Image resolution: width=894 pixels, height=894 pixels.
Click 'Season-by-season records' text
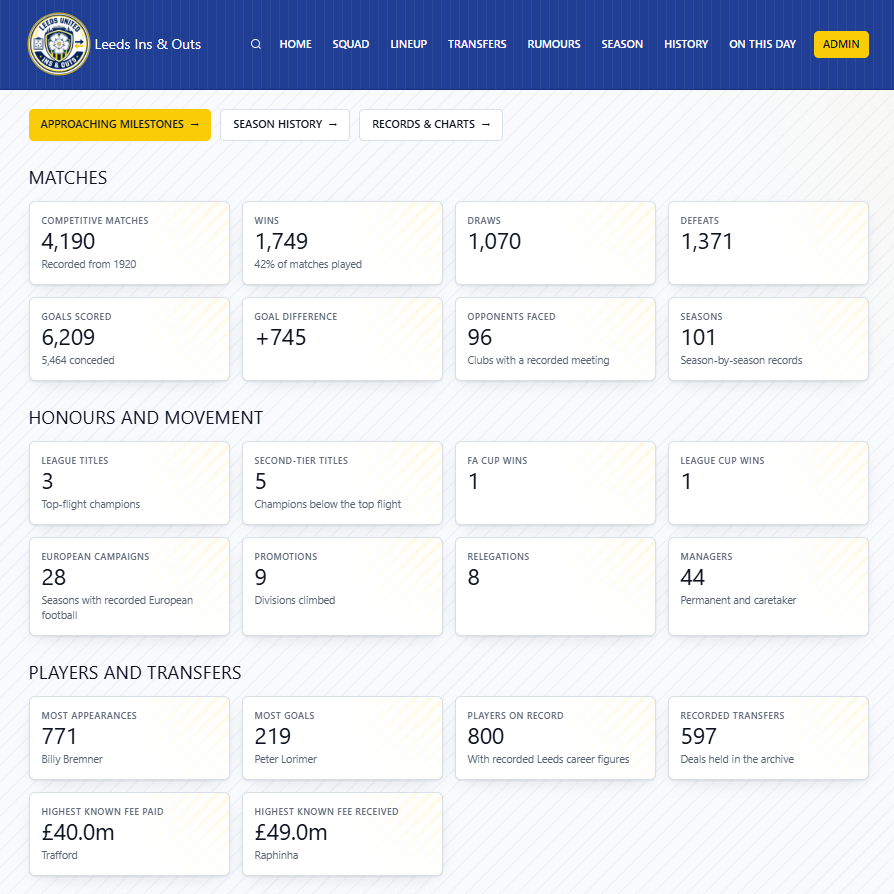pos(741,360)
